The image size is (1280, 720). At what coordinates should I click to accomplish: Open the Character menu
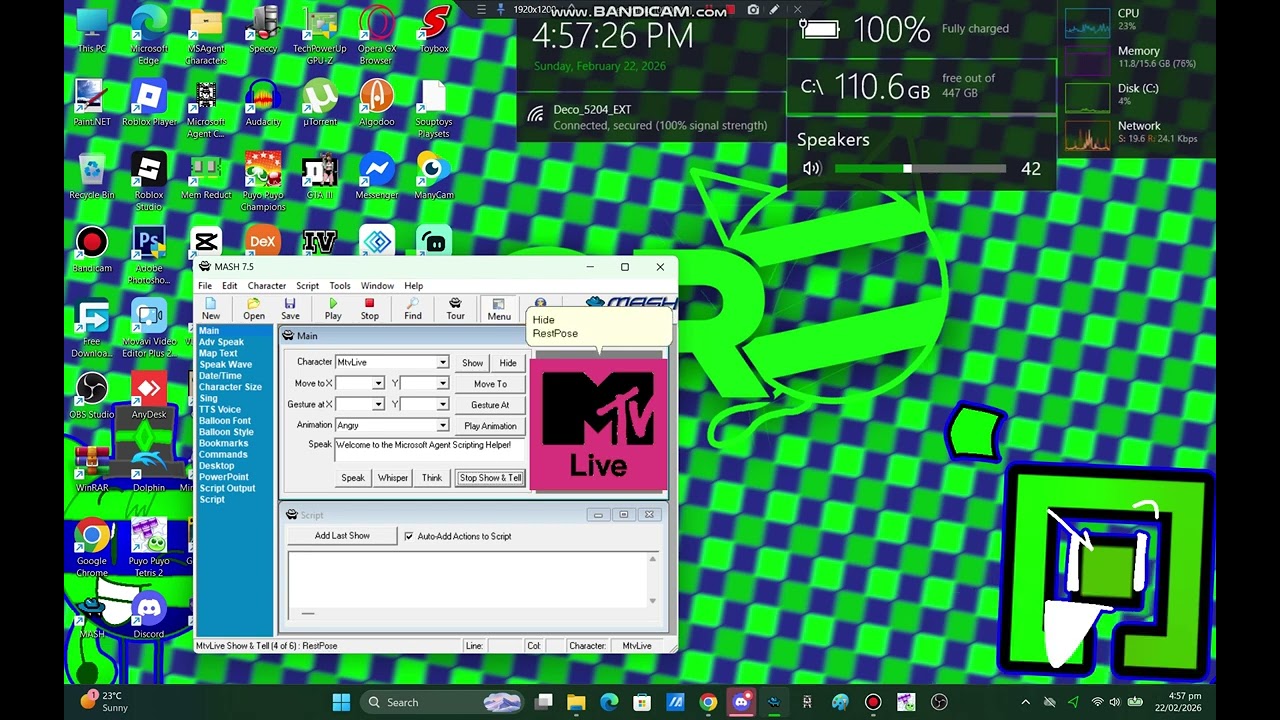click(x=267, y=286)
